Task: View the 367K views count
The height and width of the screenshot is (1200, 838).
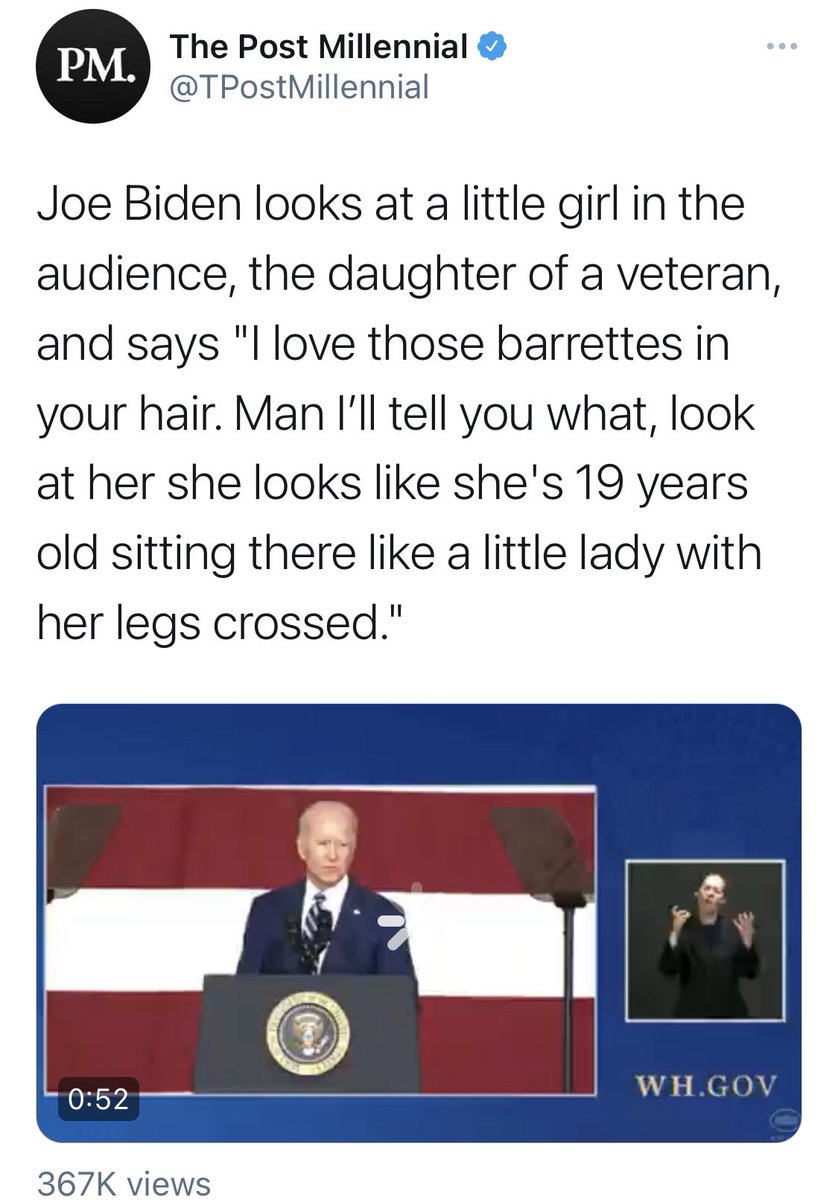Action: [124, 1183]
